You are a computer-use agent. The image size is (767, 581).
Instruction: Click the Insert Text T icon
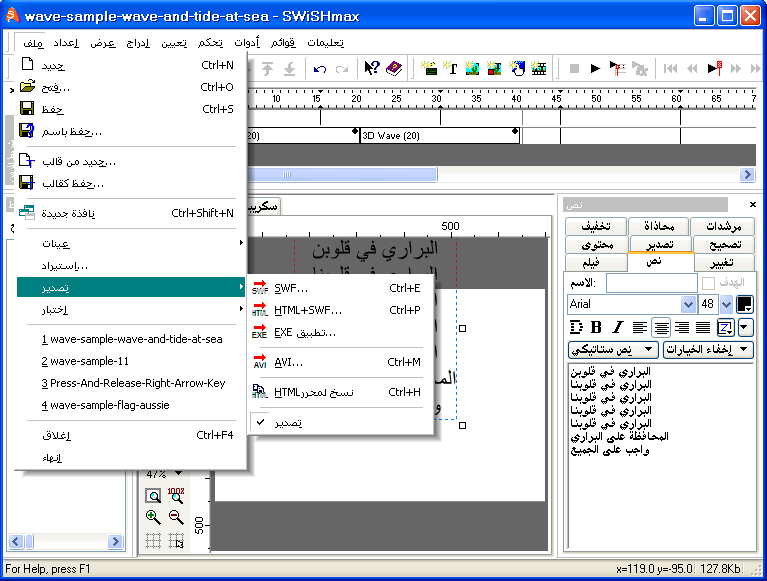(451, 68)
